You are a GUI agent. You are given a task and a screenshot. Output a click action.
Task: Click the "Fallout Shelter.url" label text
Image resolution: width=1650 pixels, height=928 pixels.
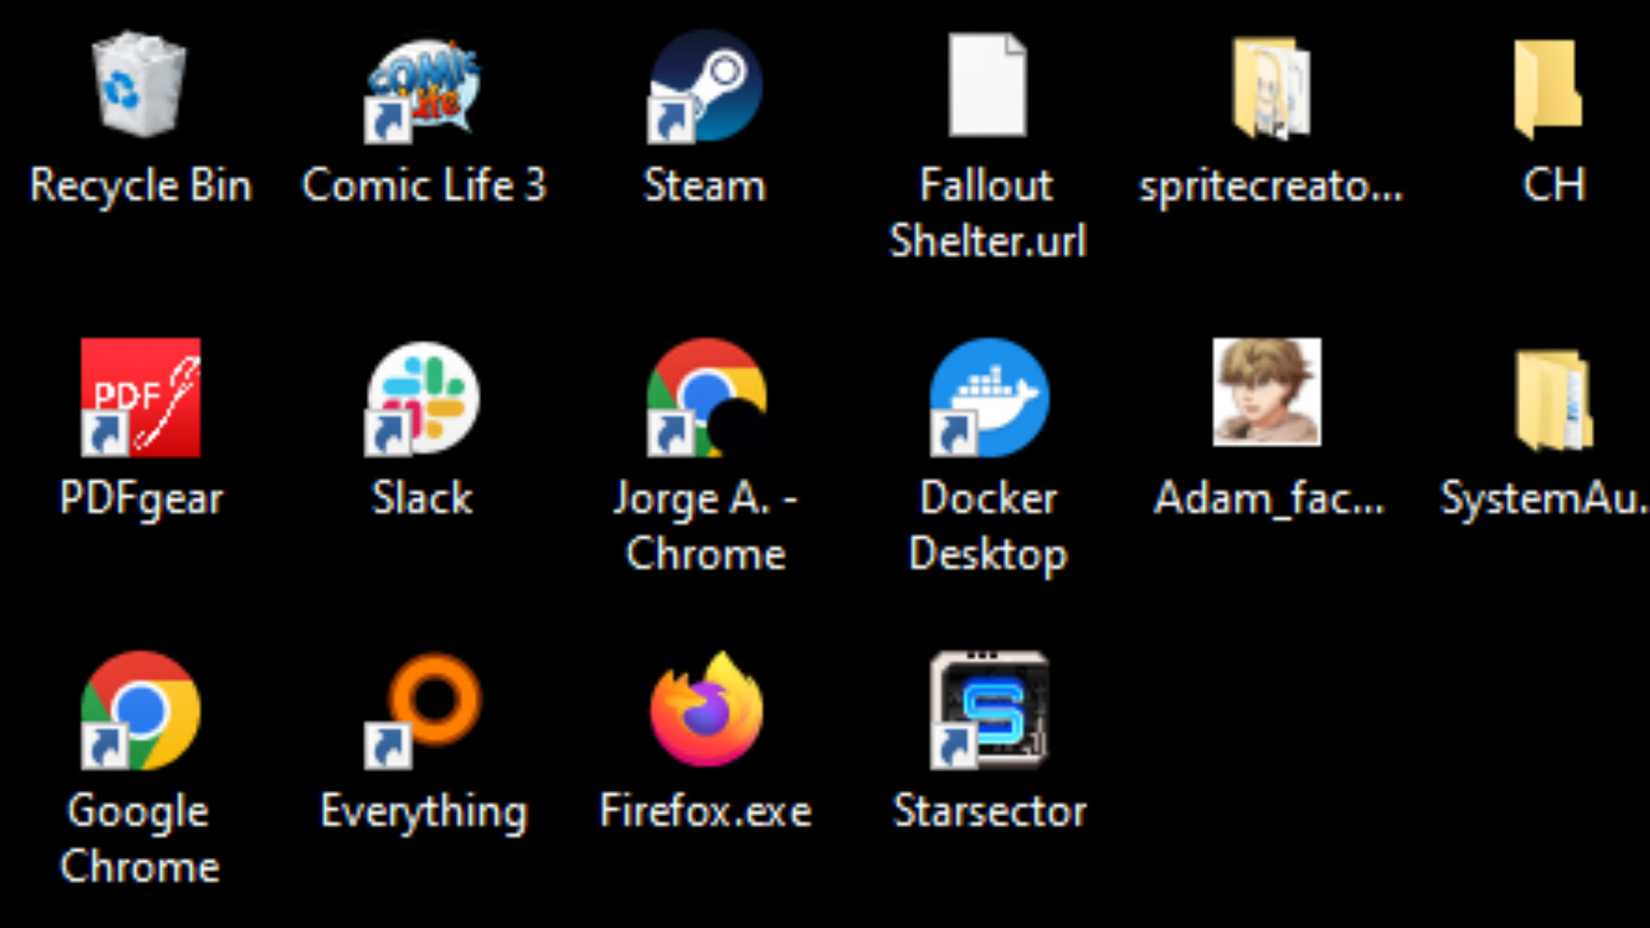(988, 212)
